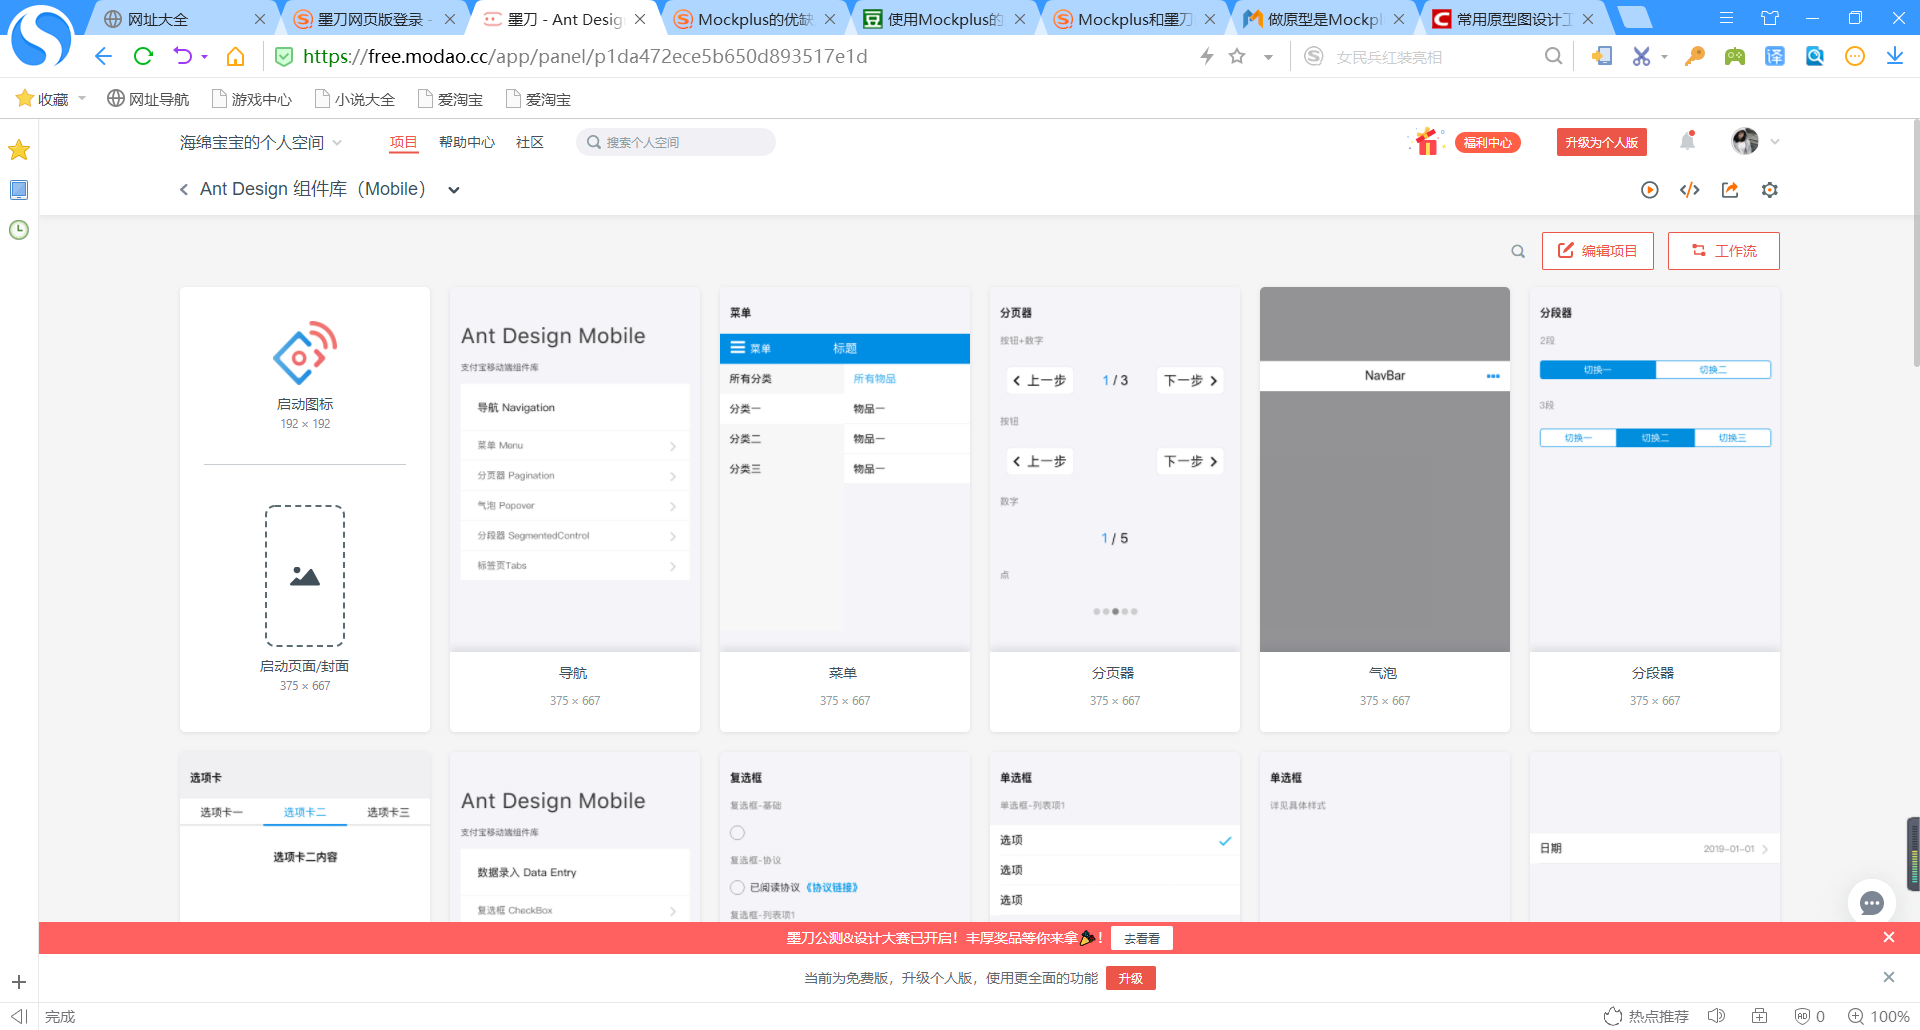Image resolution: width=1920 pixels, height=1030 pixels.
Task: Select the 切换三 segment in 3段 control
Action: [x=1733, y=438]
